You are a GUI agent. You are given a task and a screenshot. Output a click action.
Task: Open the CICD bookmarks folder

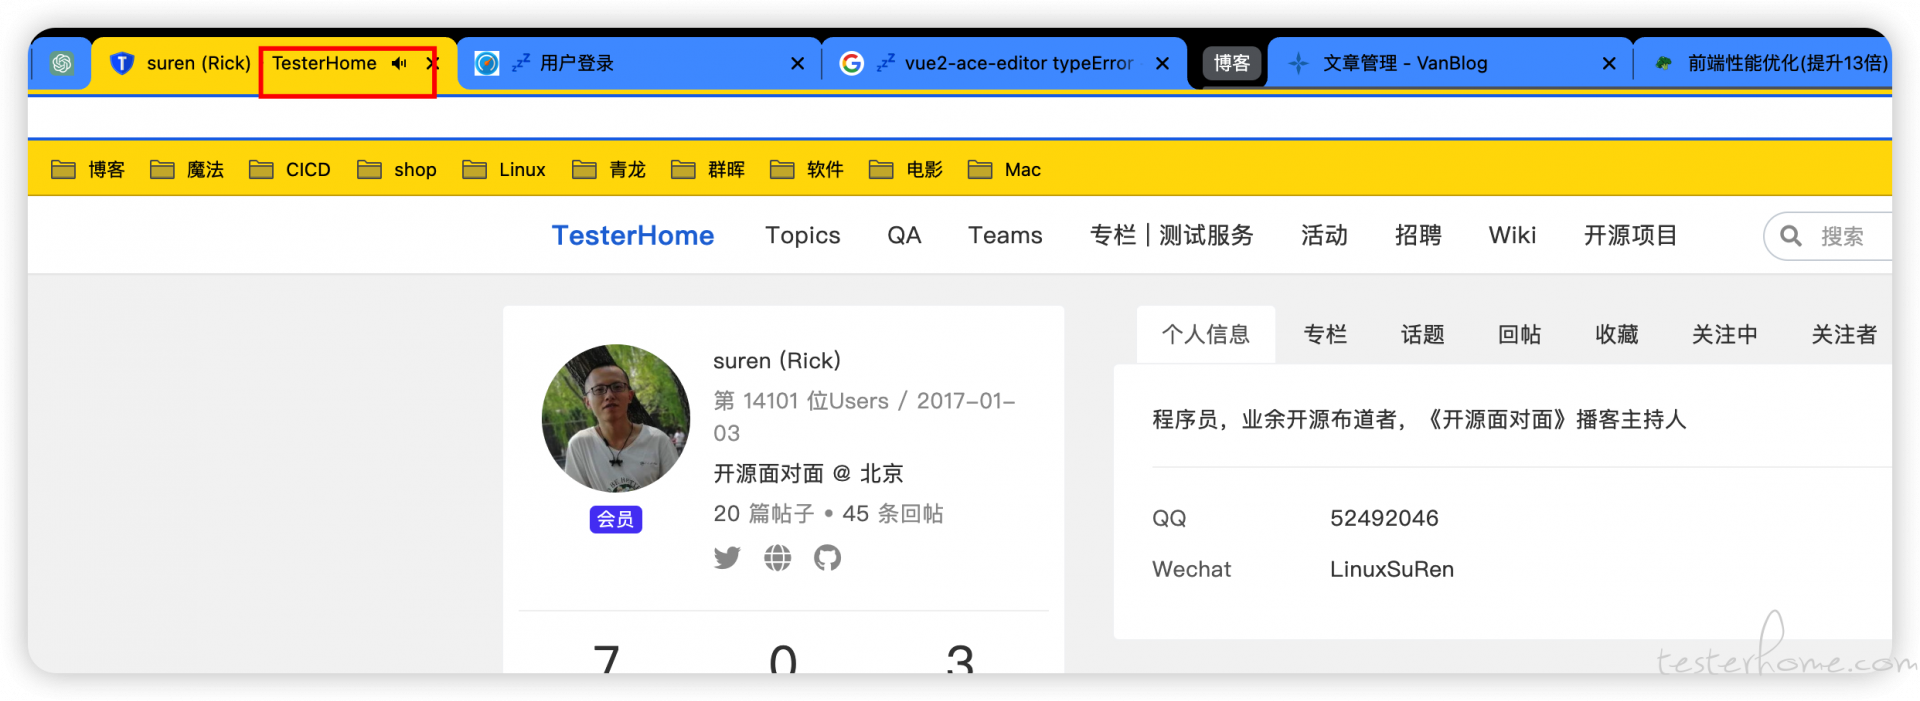290,170
